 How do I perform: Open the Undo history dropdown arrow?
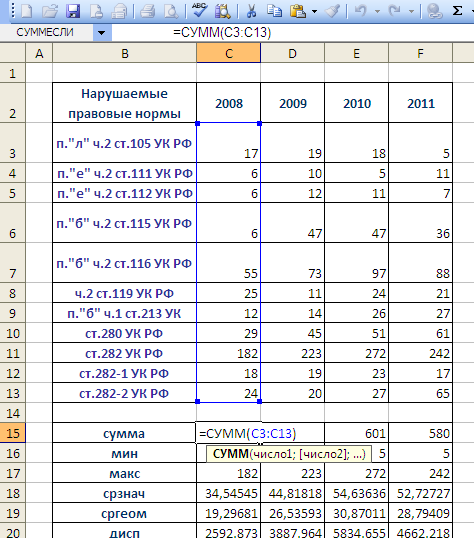pyautogui.click(x=377, y=12)
